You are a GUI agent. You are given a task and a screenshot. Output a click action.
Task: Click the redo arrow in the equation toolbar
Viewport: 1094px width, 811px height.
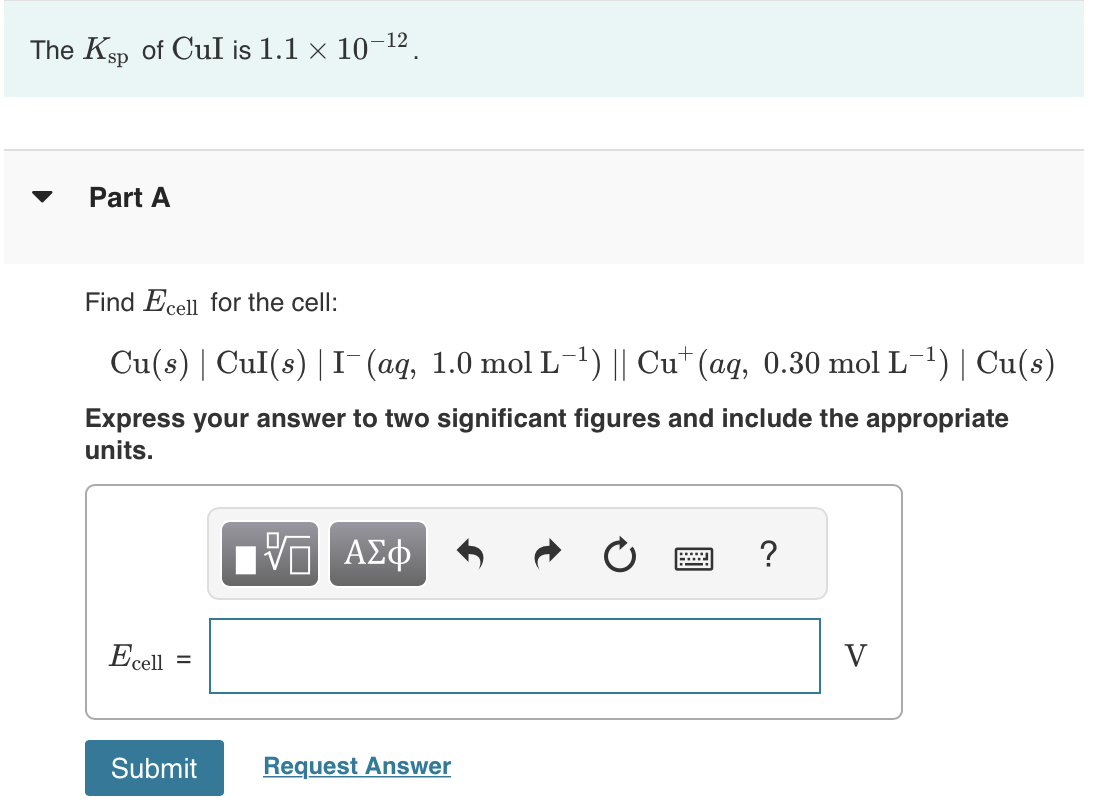546,556
